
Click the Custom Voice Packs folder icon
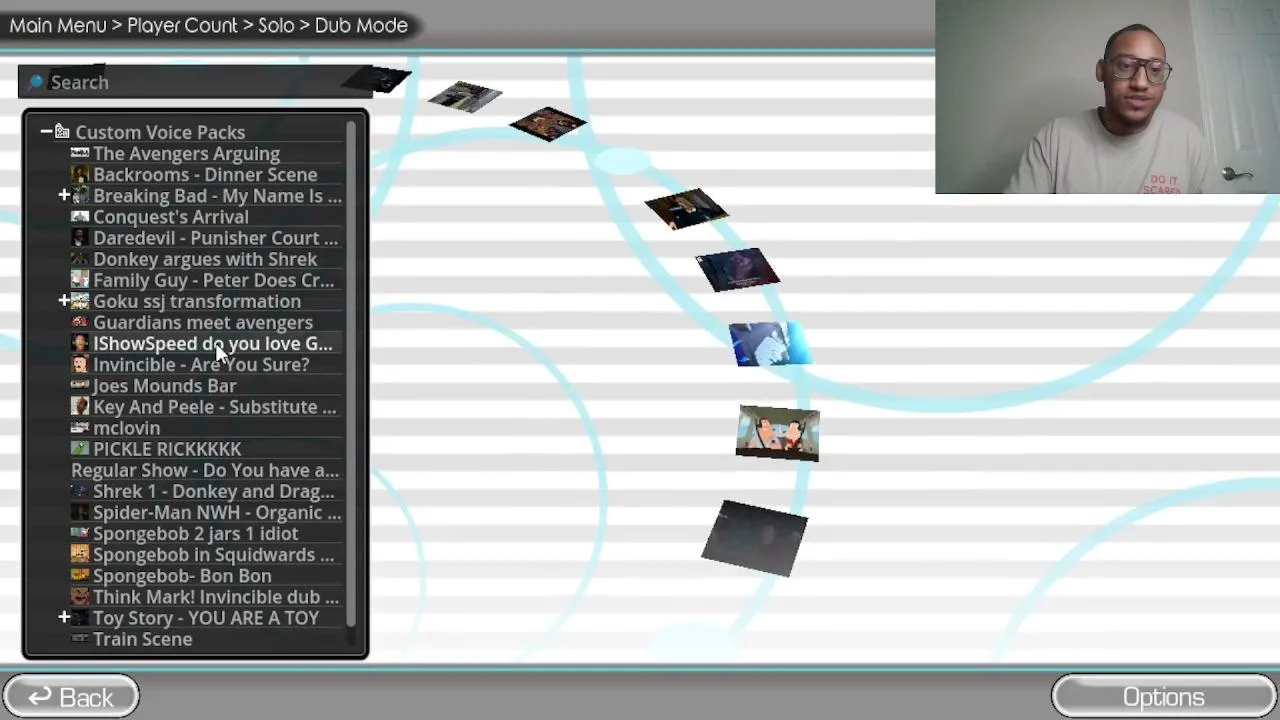tap(62, 132)
